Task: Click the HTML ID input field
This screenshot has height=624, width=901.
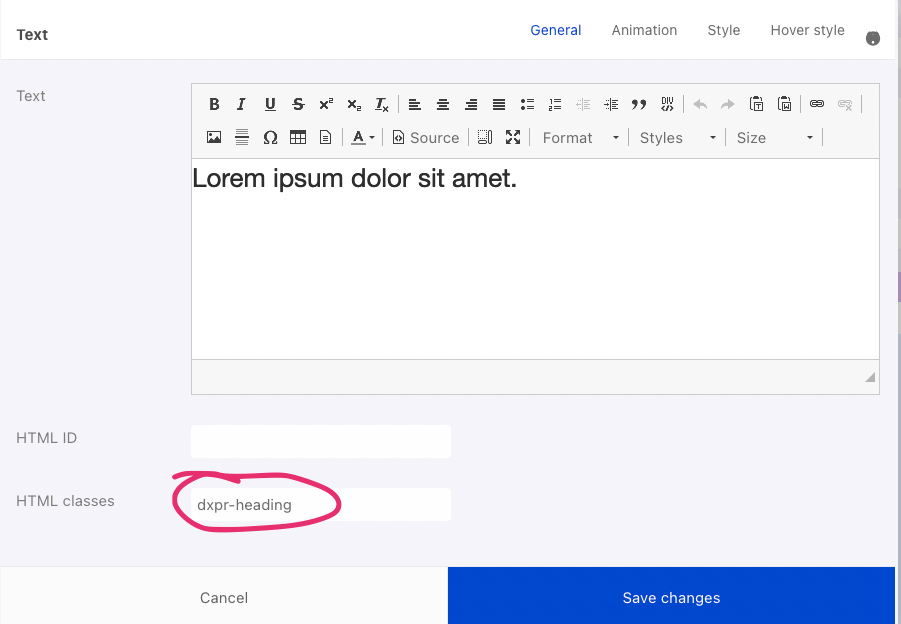Action: [x=321, y=441]
